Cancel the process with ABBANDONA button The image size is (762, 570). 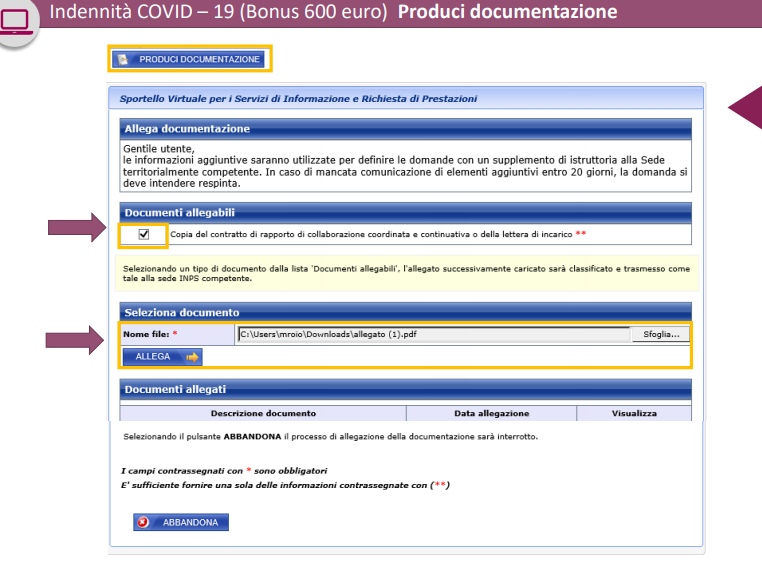click(x=190, y=522)
